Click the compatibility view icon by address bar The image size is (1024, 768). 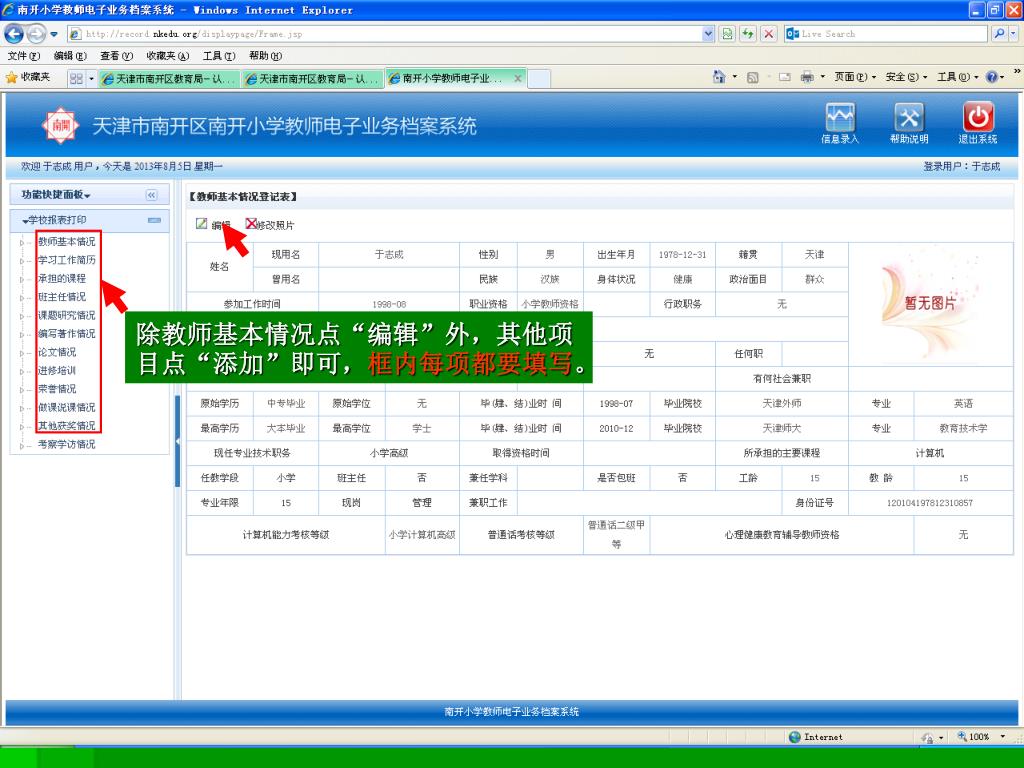727,33
